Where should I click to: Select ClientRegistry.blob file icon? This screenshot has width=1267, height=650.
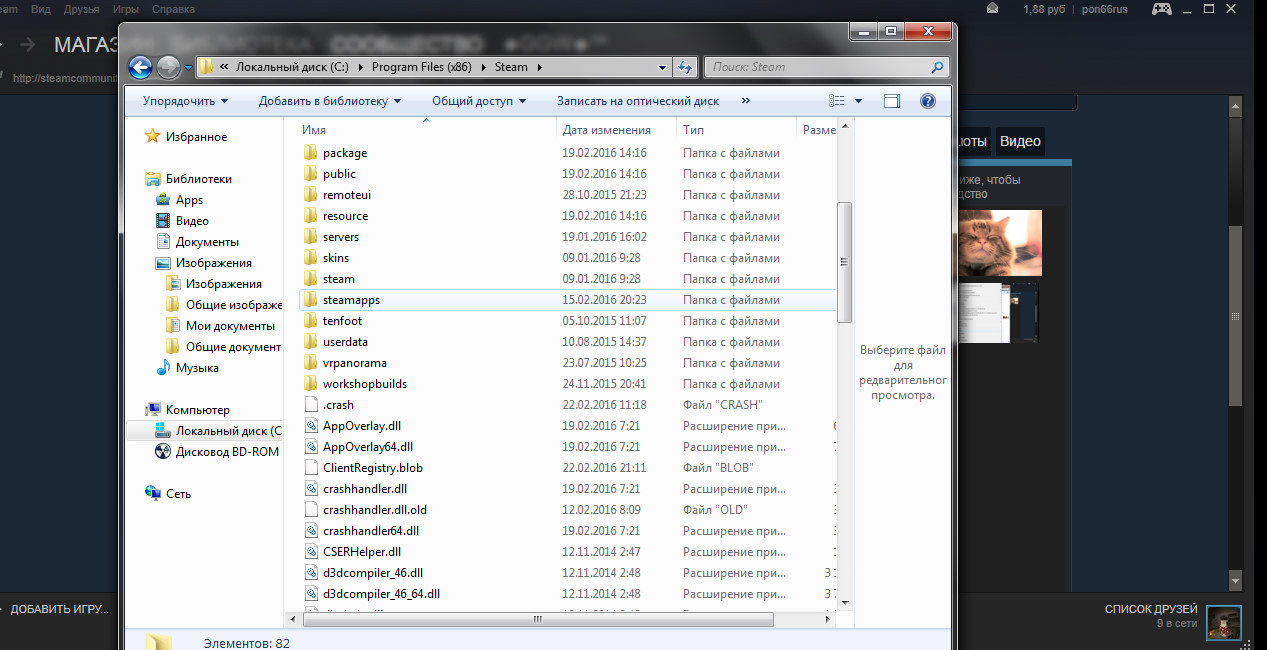[310, 468]
